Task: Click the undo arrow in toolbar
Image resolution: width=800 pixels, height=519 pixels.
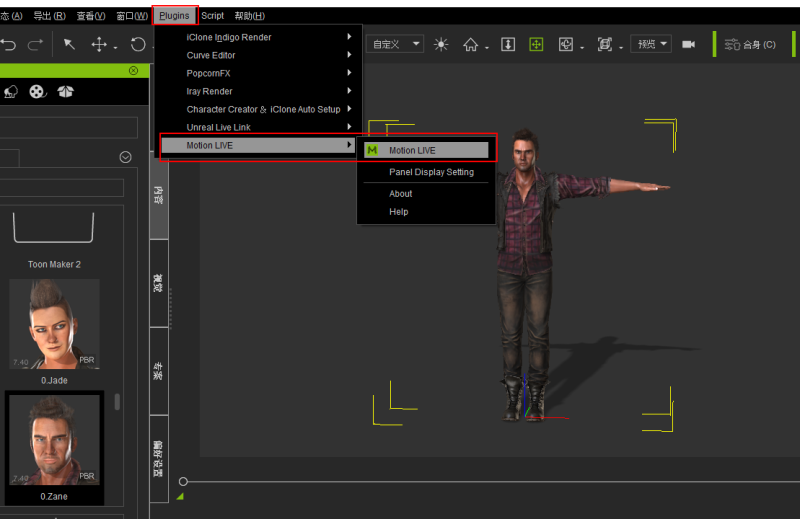Action: click(x=9, y=45)
